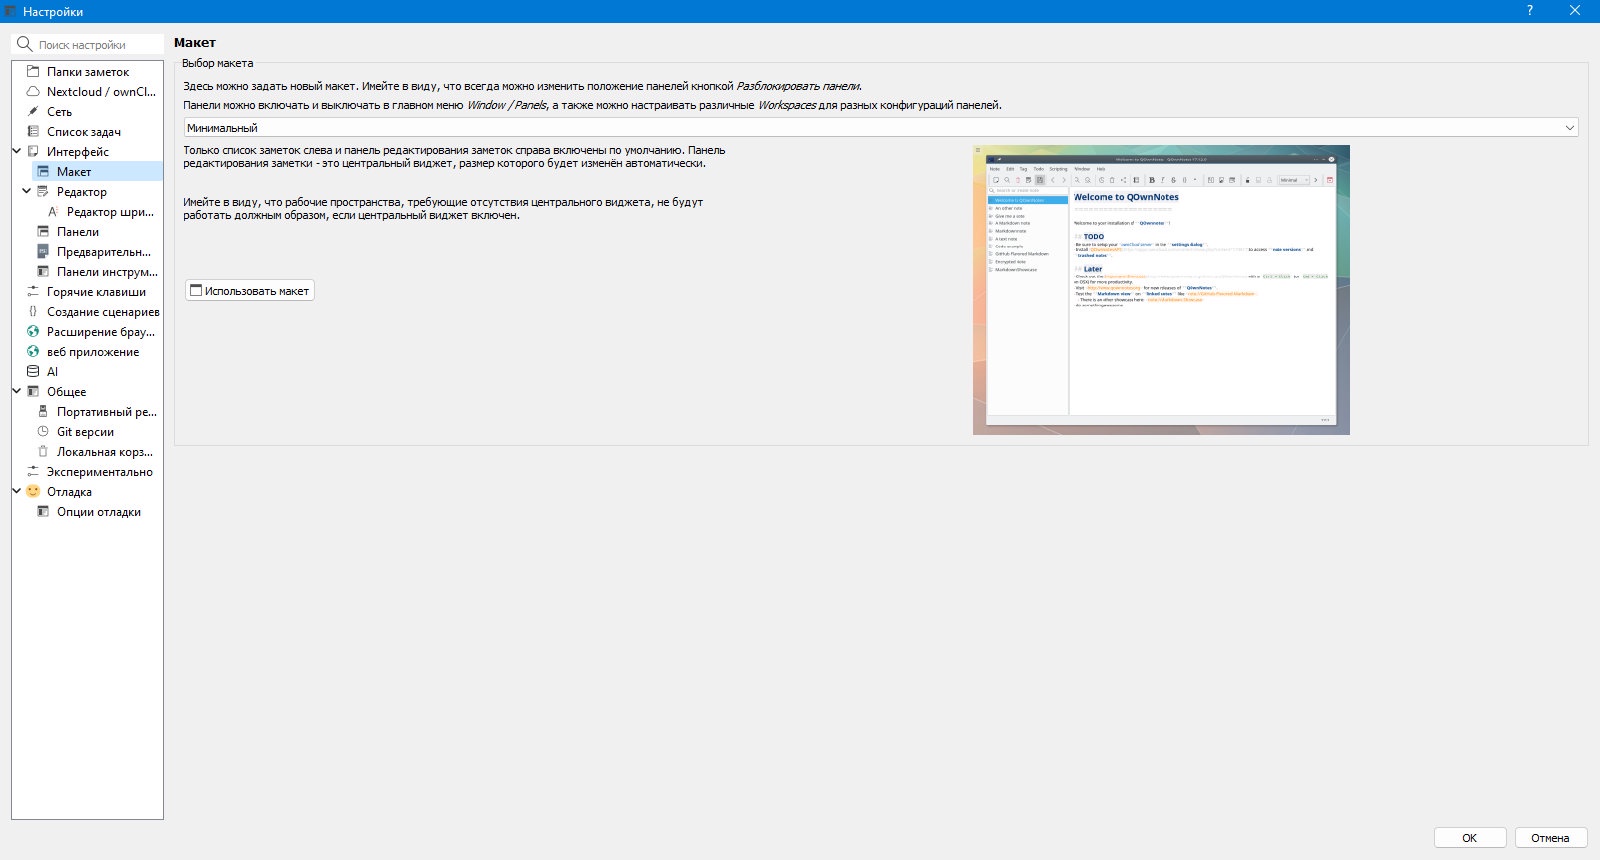Collapse the Общее tree section
The image size is (1600, 860).
point(17,392)
